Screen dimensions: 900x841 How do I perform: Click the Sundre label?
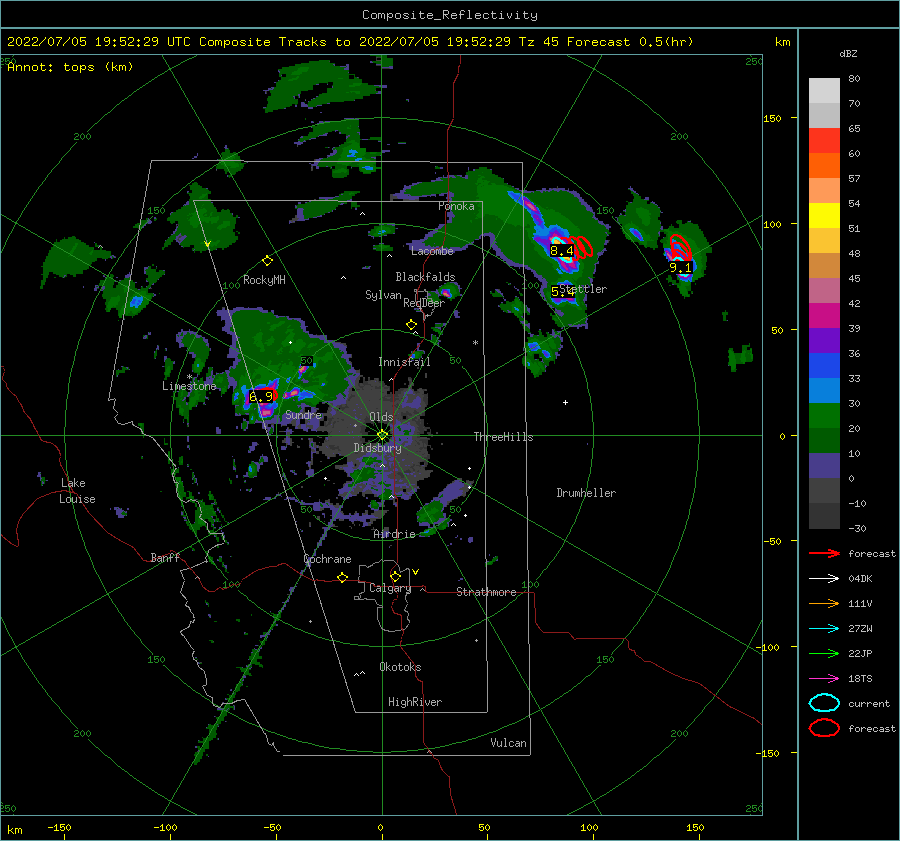tap(304, 414)
